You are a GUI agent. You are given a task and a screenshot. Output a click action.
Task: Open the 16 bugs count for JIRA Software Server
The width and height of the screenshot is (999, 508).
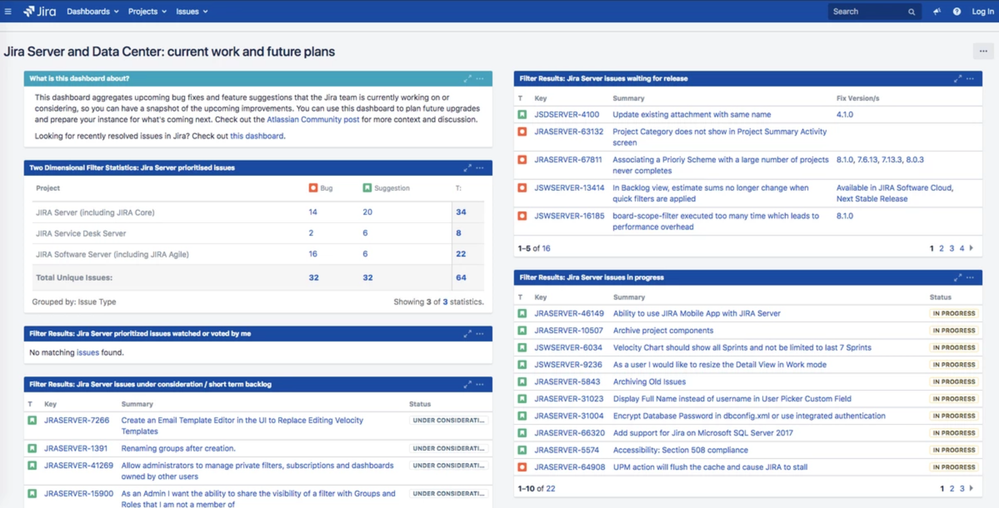313,254
